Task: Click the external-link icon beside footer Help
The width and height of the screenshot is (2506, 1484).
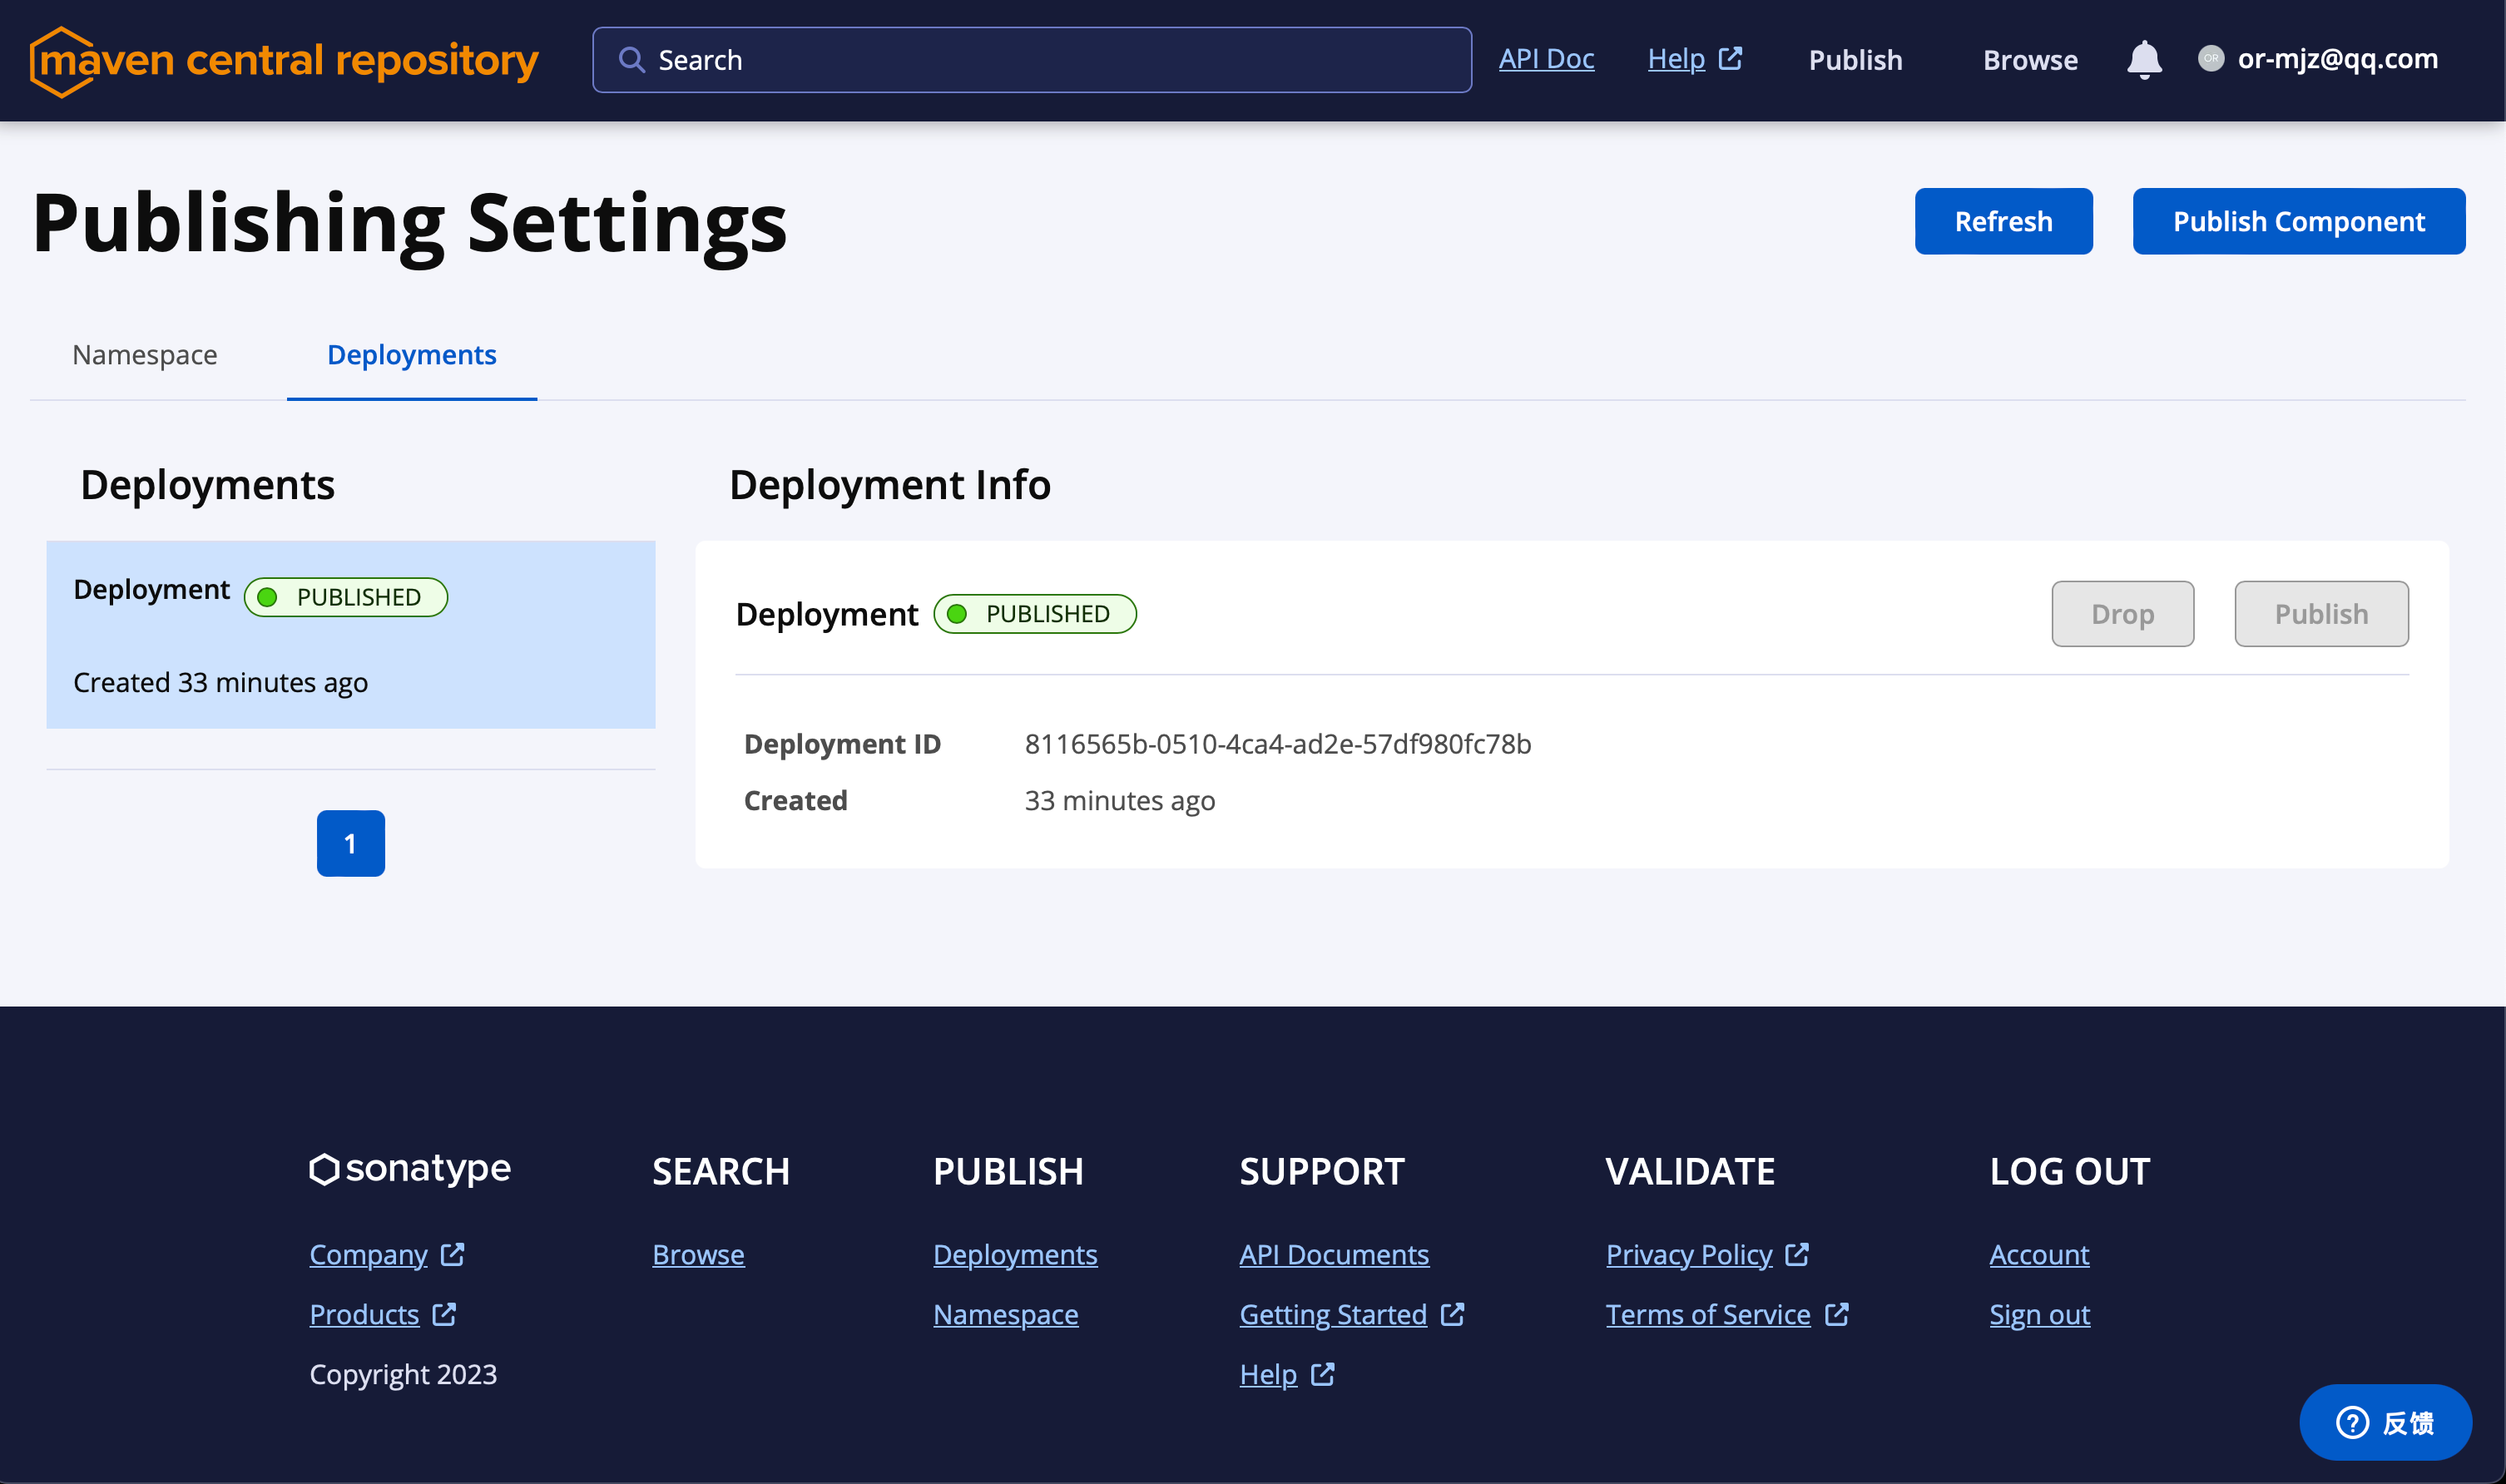Action: click(x=1323, y=1374)
